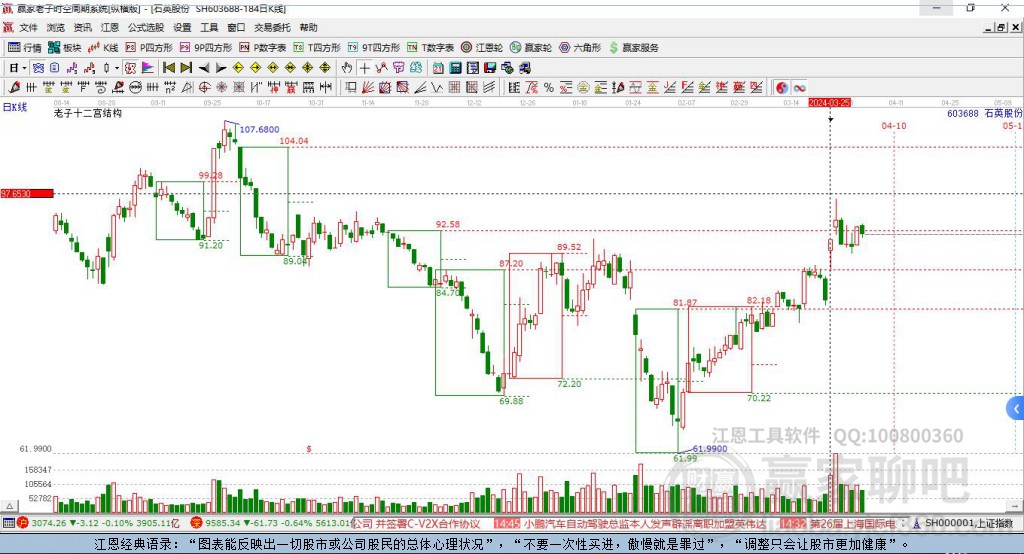Open 六角形 hexagon tool
Viewport: 1024px width, 554px height.
[x=580, y=48]
